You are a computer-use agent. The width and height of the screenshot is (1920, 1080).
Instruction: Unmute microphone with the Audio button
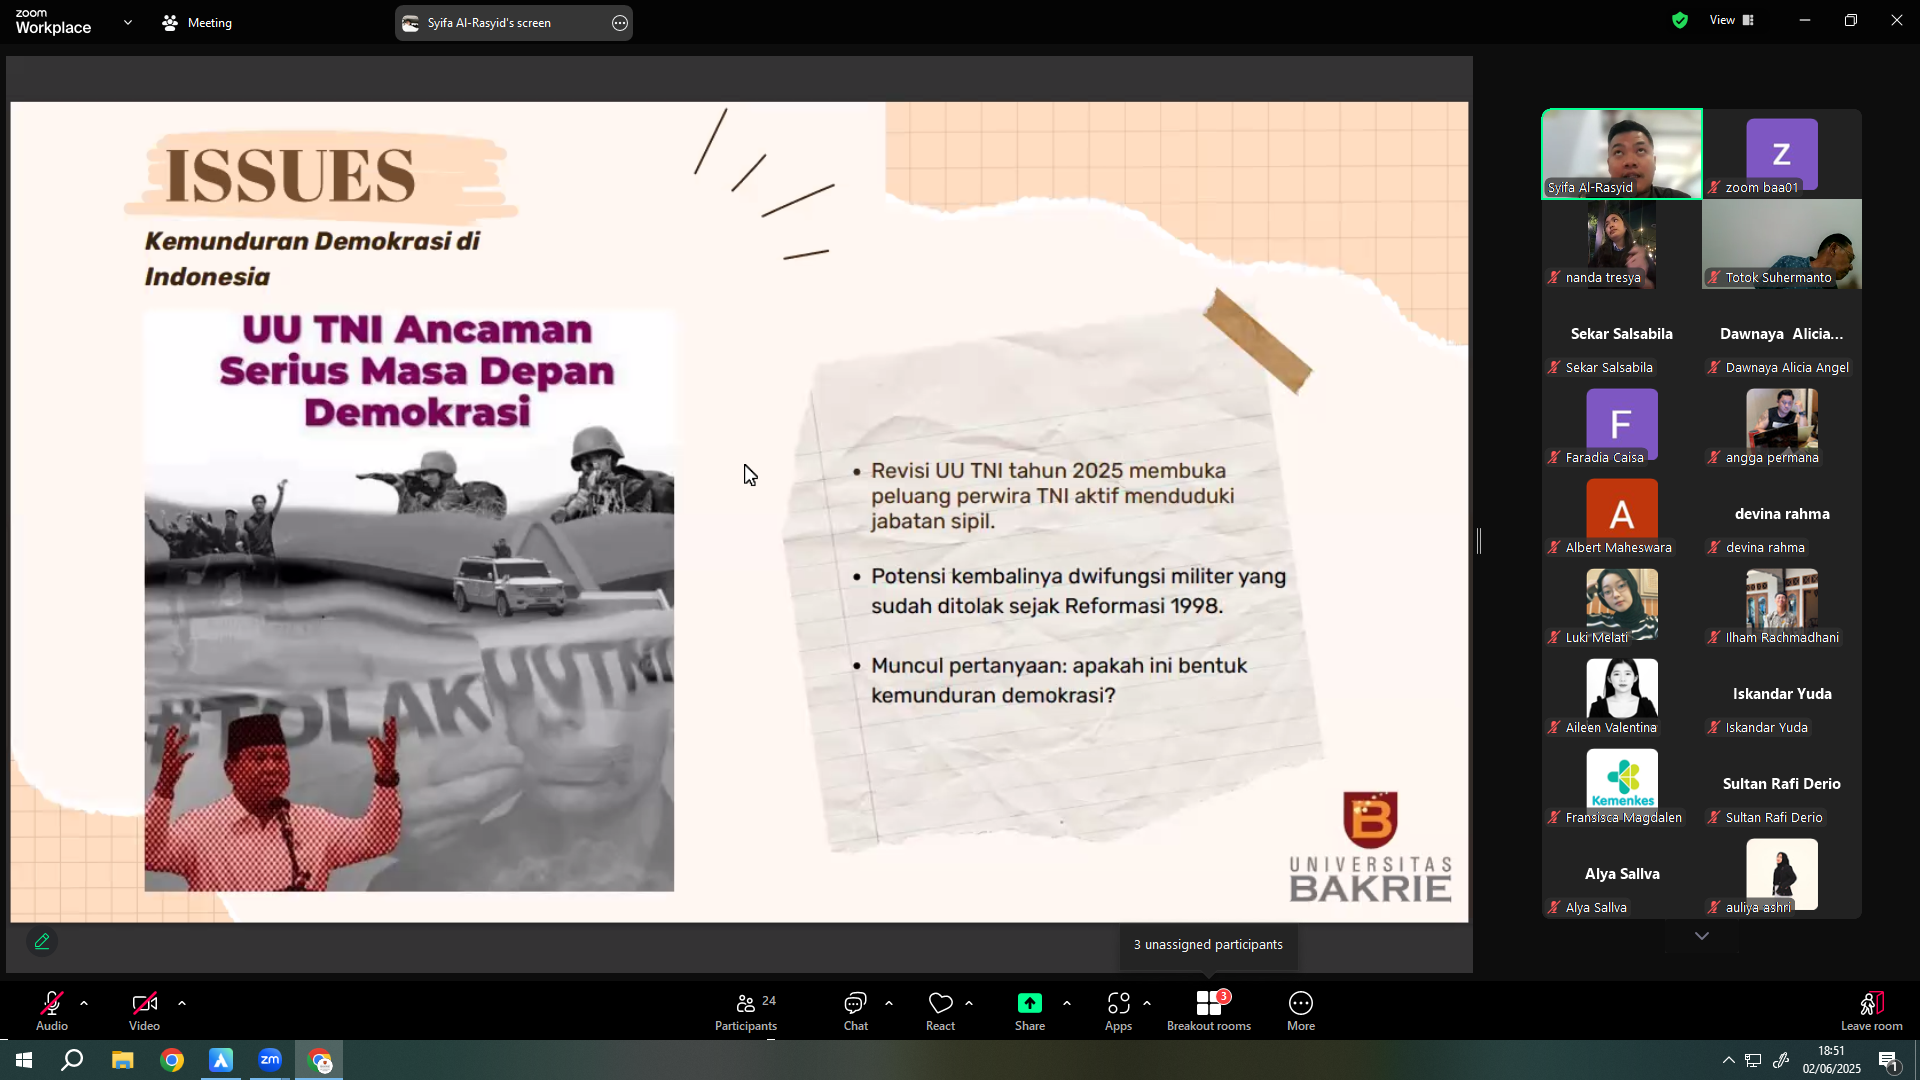click(52, 1011)
